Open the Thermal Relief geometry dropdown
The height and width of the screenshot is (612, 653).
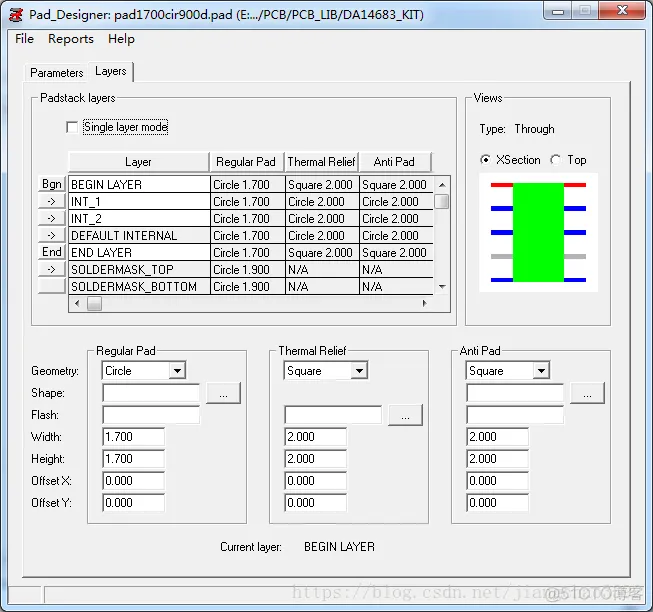[359, 371]
